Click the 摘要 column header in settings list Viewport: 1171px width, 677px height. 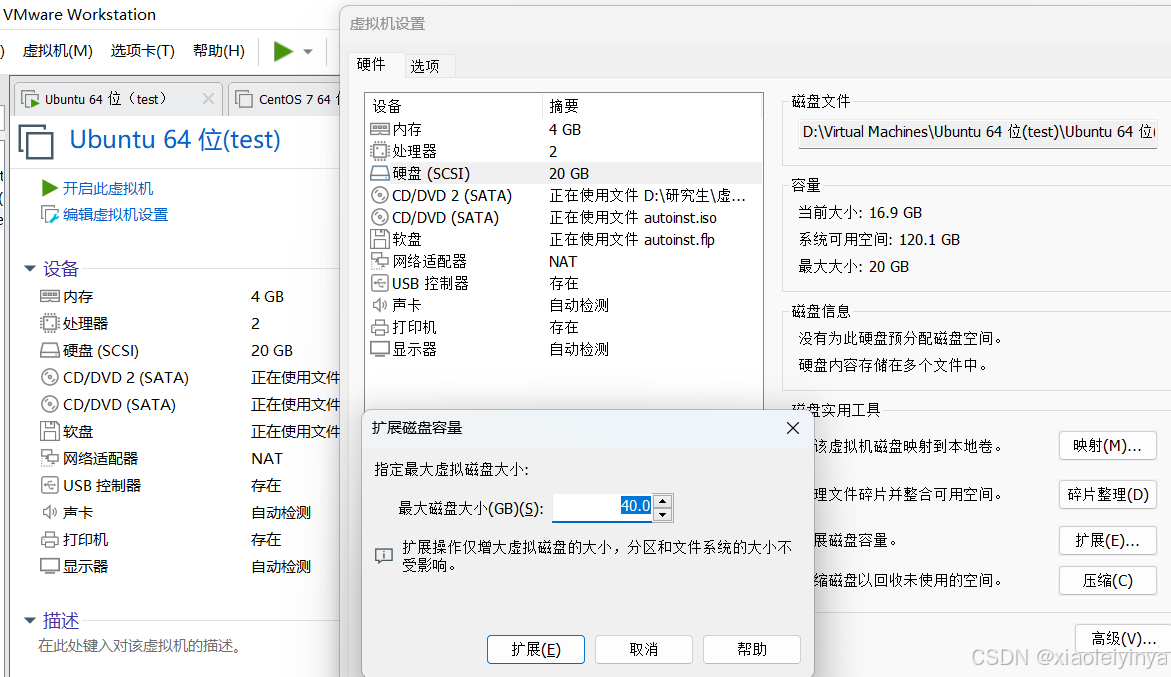(x=652, y=106)
